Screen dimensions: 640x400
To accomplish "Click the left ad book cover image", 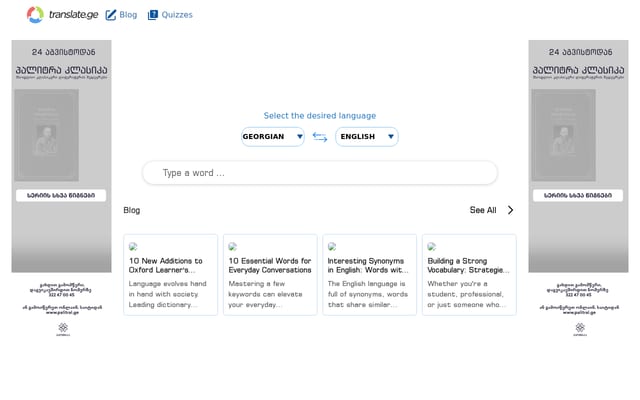I will pos(47,135).
